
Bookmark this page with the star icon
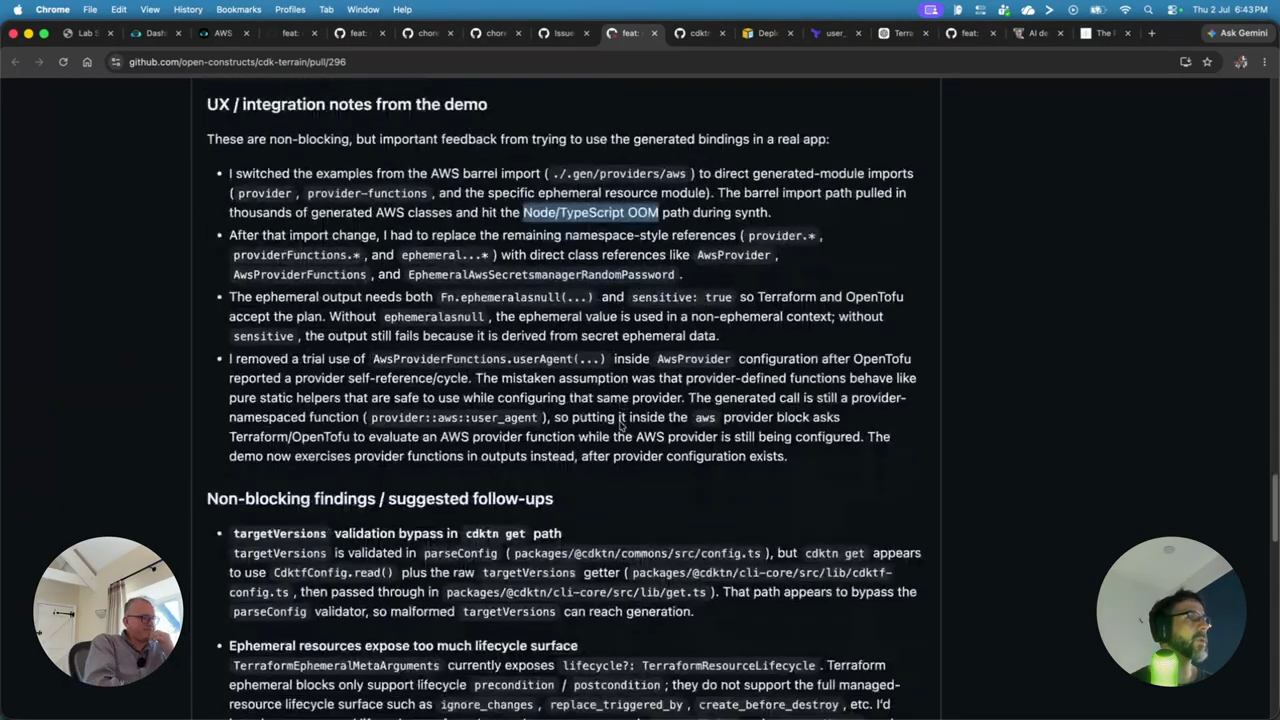1207,62
